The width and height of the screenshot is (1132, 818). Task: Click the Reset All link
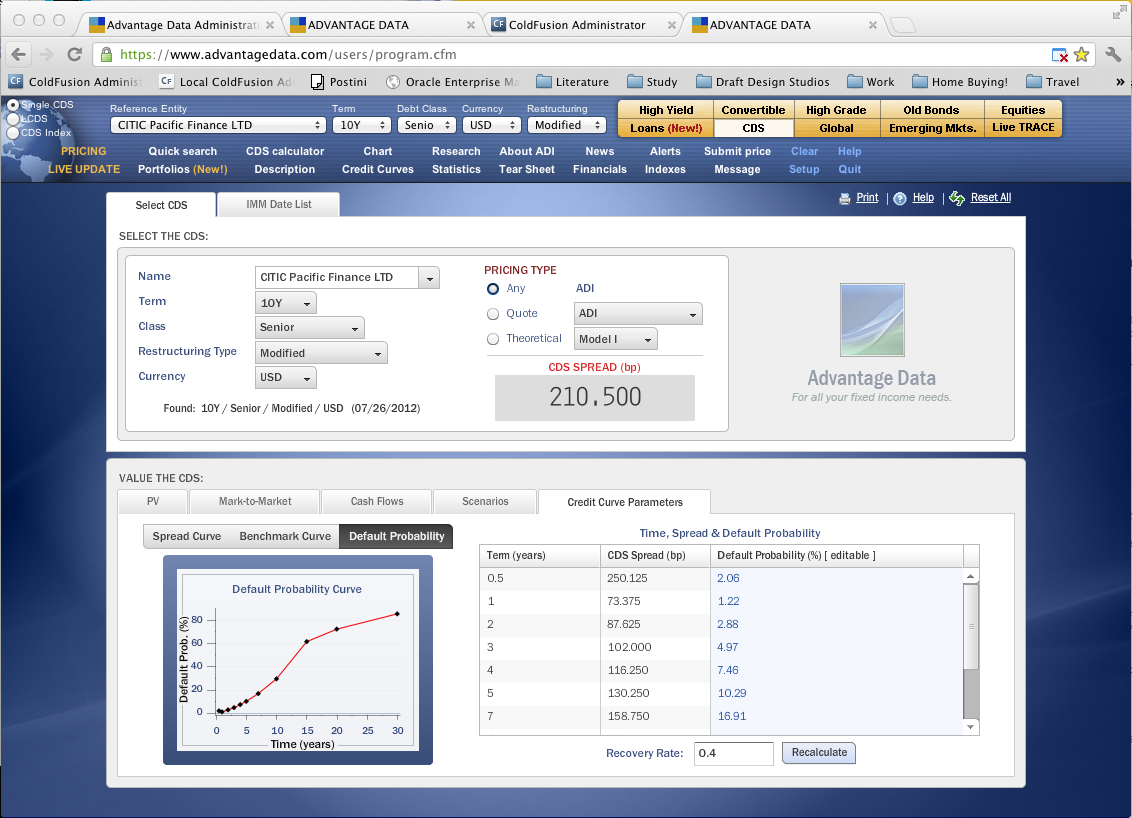coord(990,197)
